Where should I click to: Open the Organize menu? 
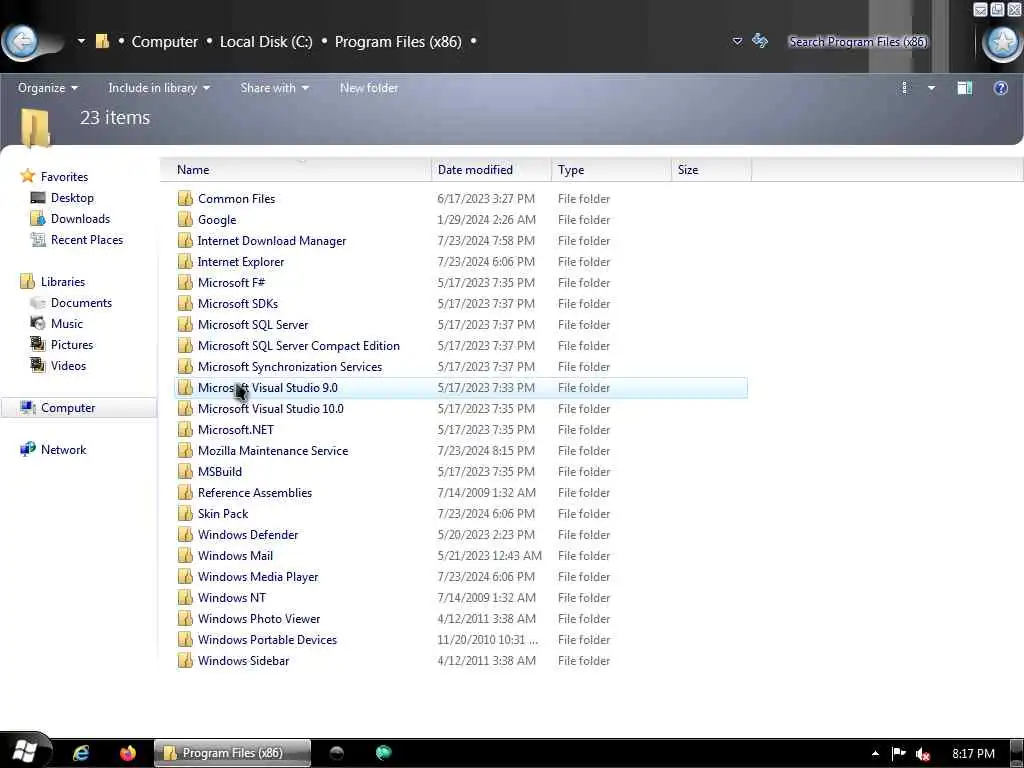(x=48, y=88)
